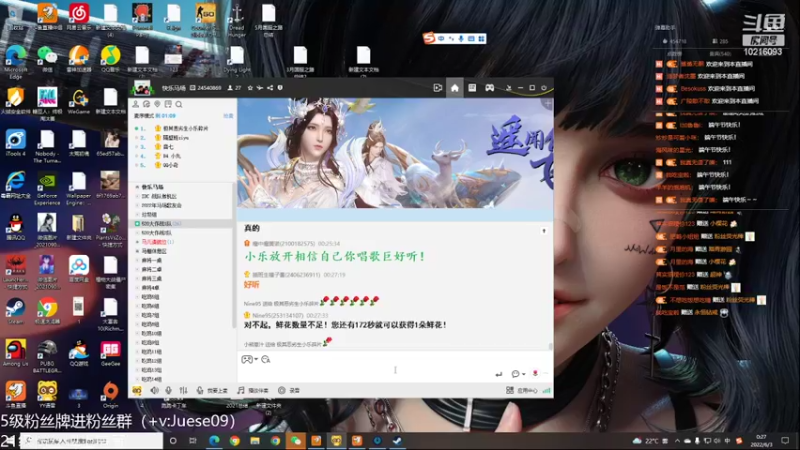
Task: Open the chat bubble dropdown in input area
Action: click(x=518, y=374)
